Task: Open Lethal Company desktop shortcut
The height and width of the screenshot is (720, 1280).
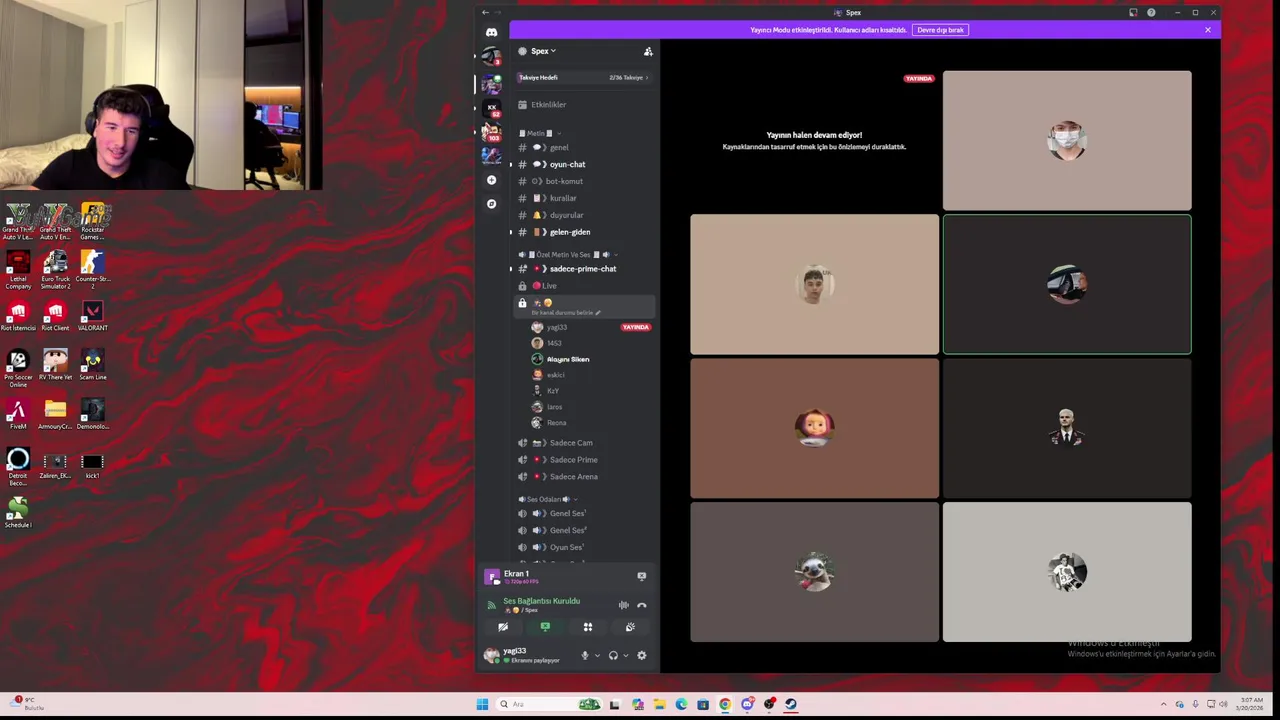Action: 18,270
